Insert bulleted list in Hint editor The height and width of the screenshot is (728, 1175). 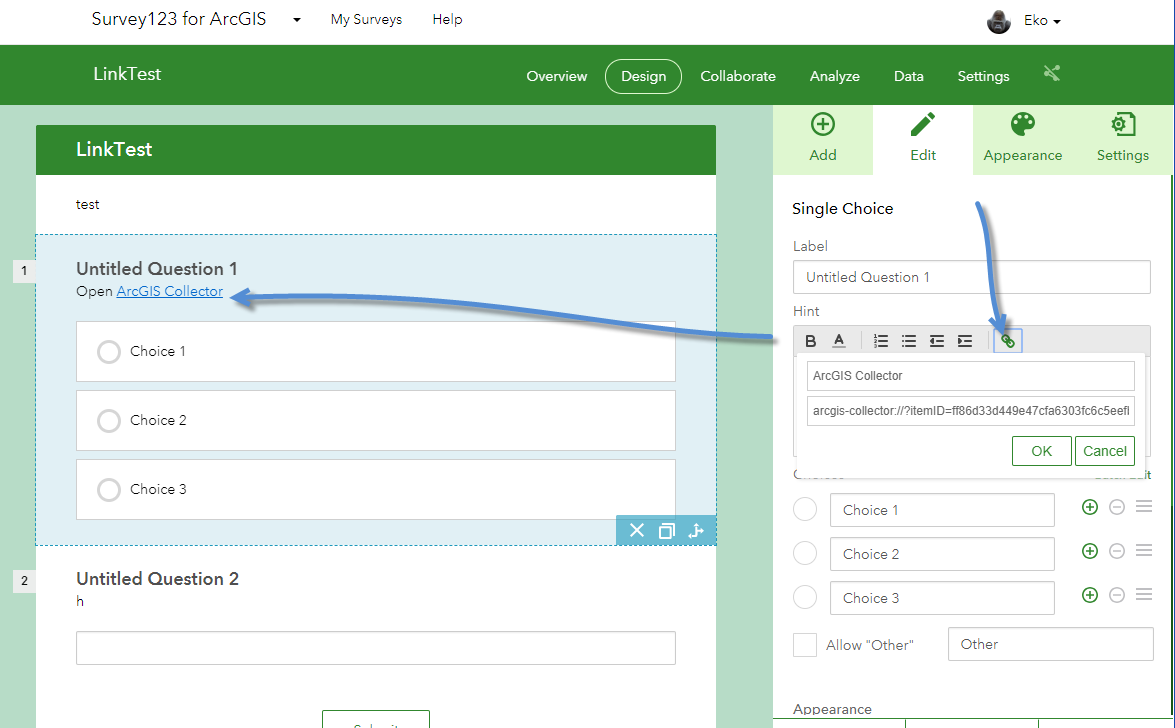(908, 341)
